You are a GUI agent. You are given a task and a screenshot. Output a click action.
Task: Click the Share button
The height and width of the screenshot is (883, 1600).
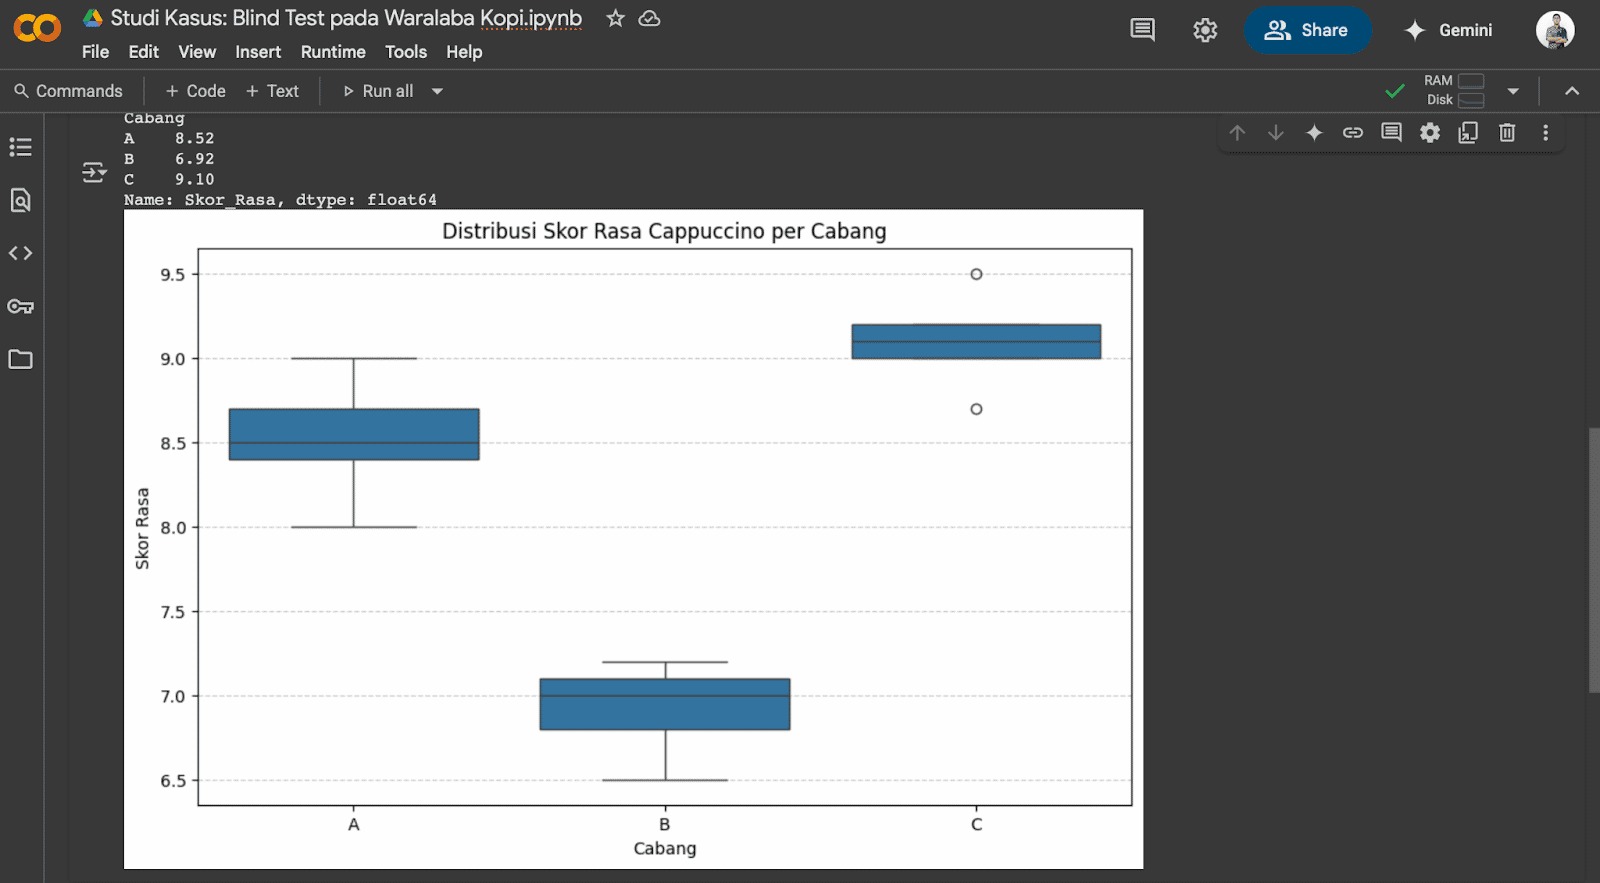[1307, 30]
